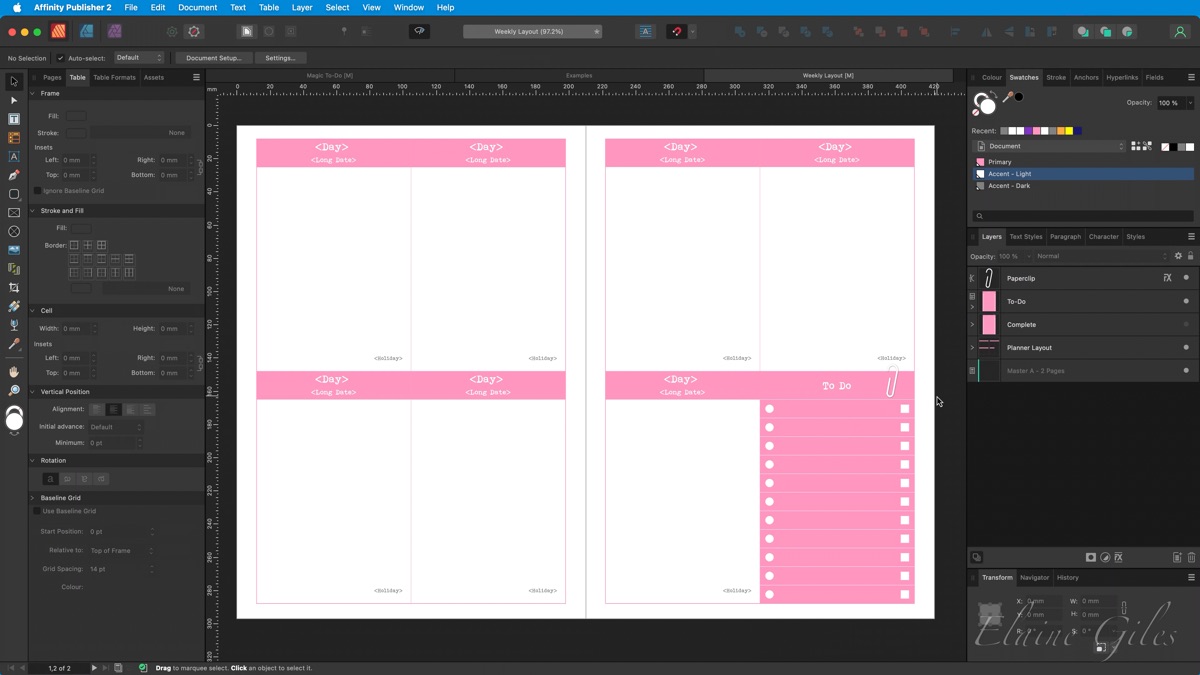Switch to Stroke panel tab
The width and height of the screenshot is (1200, 675).
1056,77
